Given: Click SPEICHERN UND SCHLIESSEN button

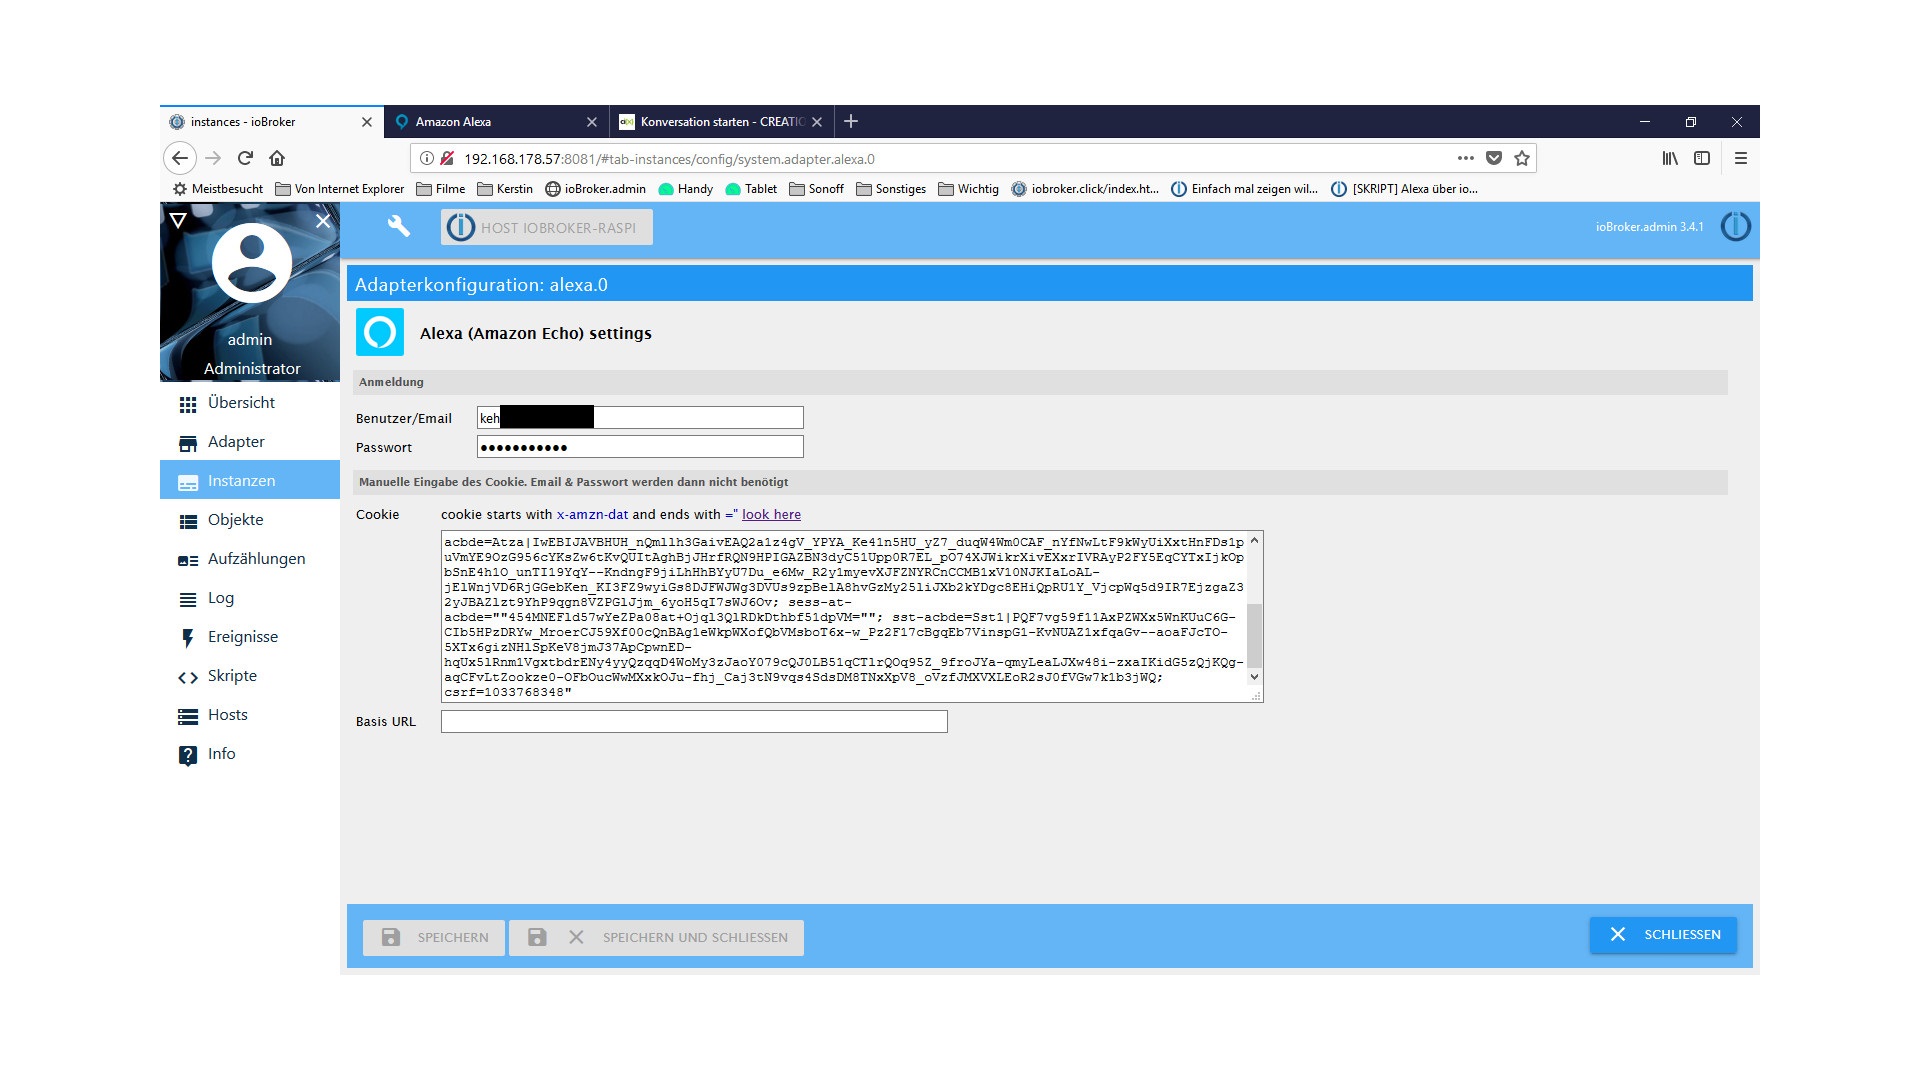Looking at the screenshot, I should click(x=656, y=937).
